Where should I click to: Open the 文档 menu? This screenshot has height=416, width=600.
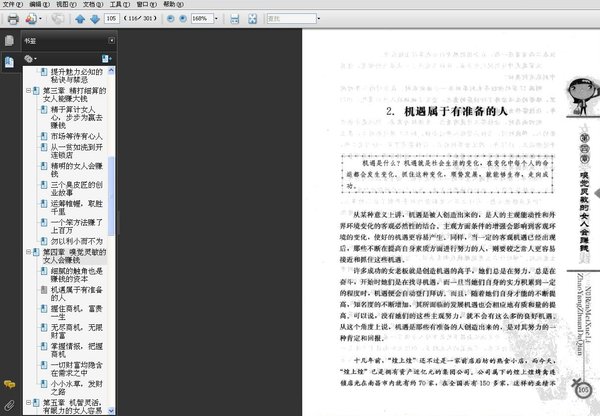pos(93,4)
